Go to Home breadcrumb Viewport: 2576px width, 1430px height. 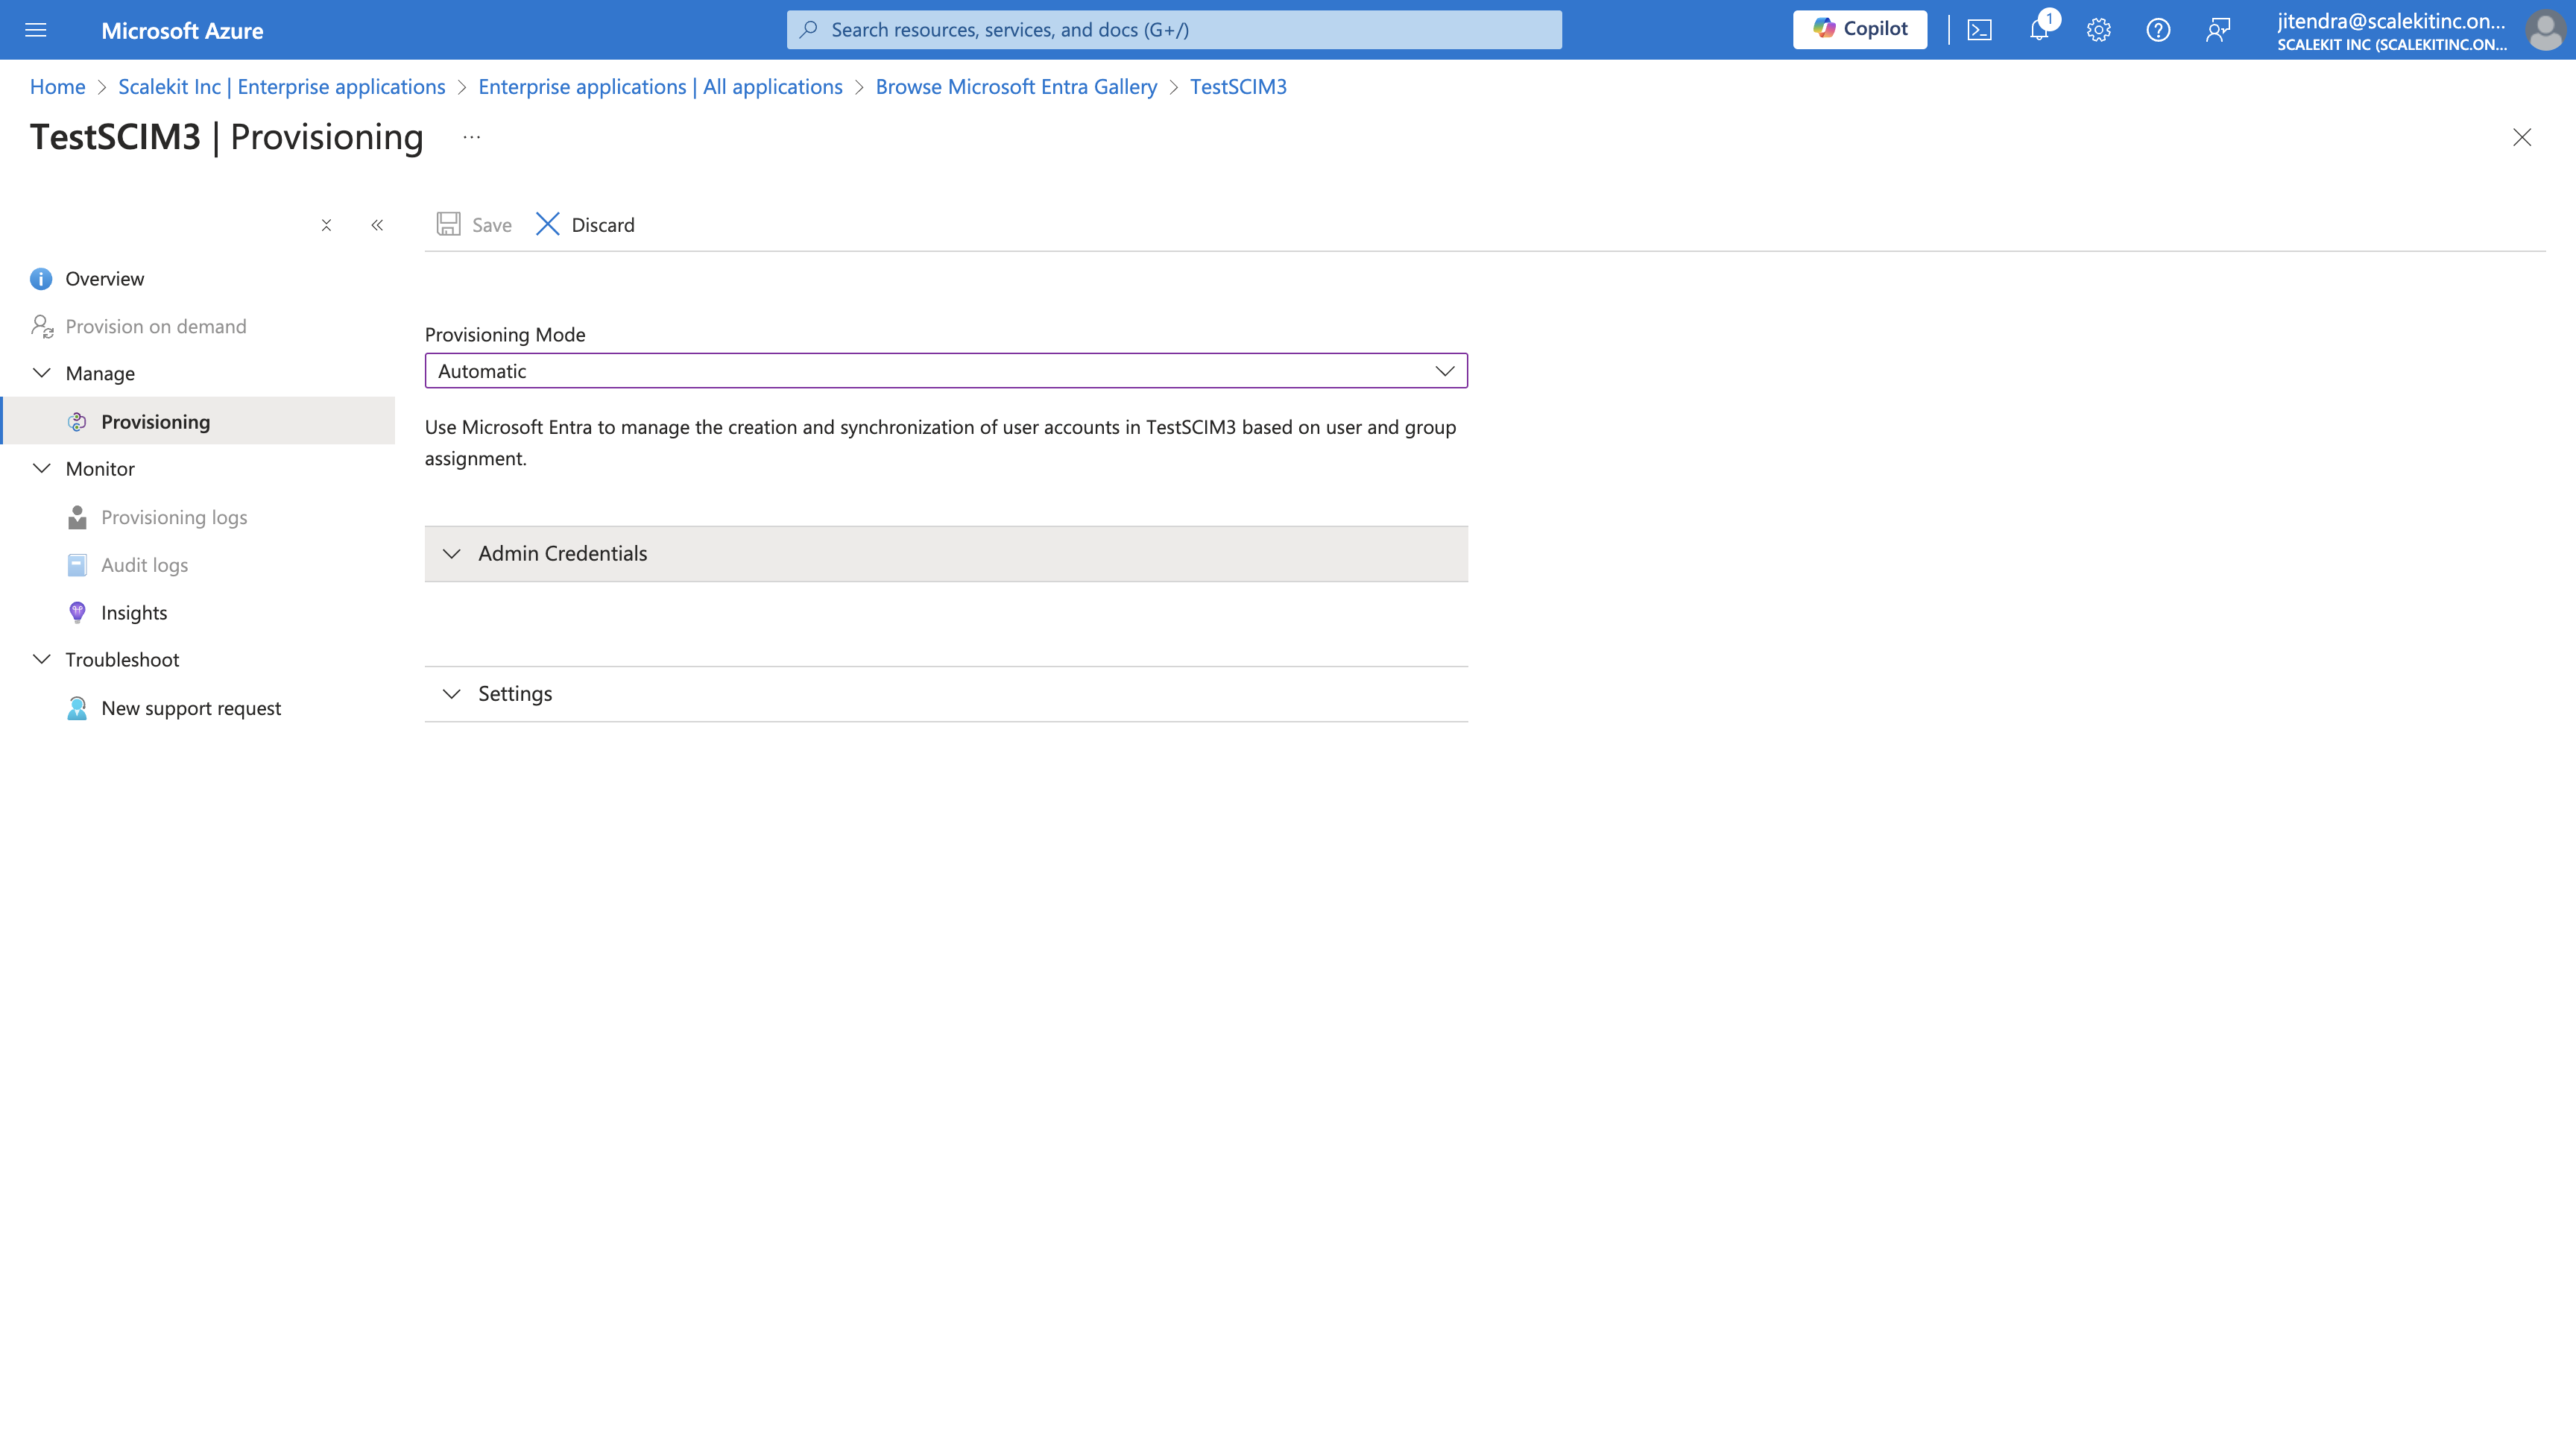(58, 87)
